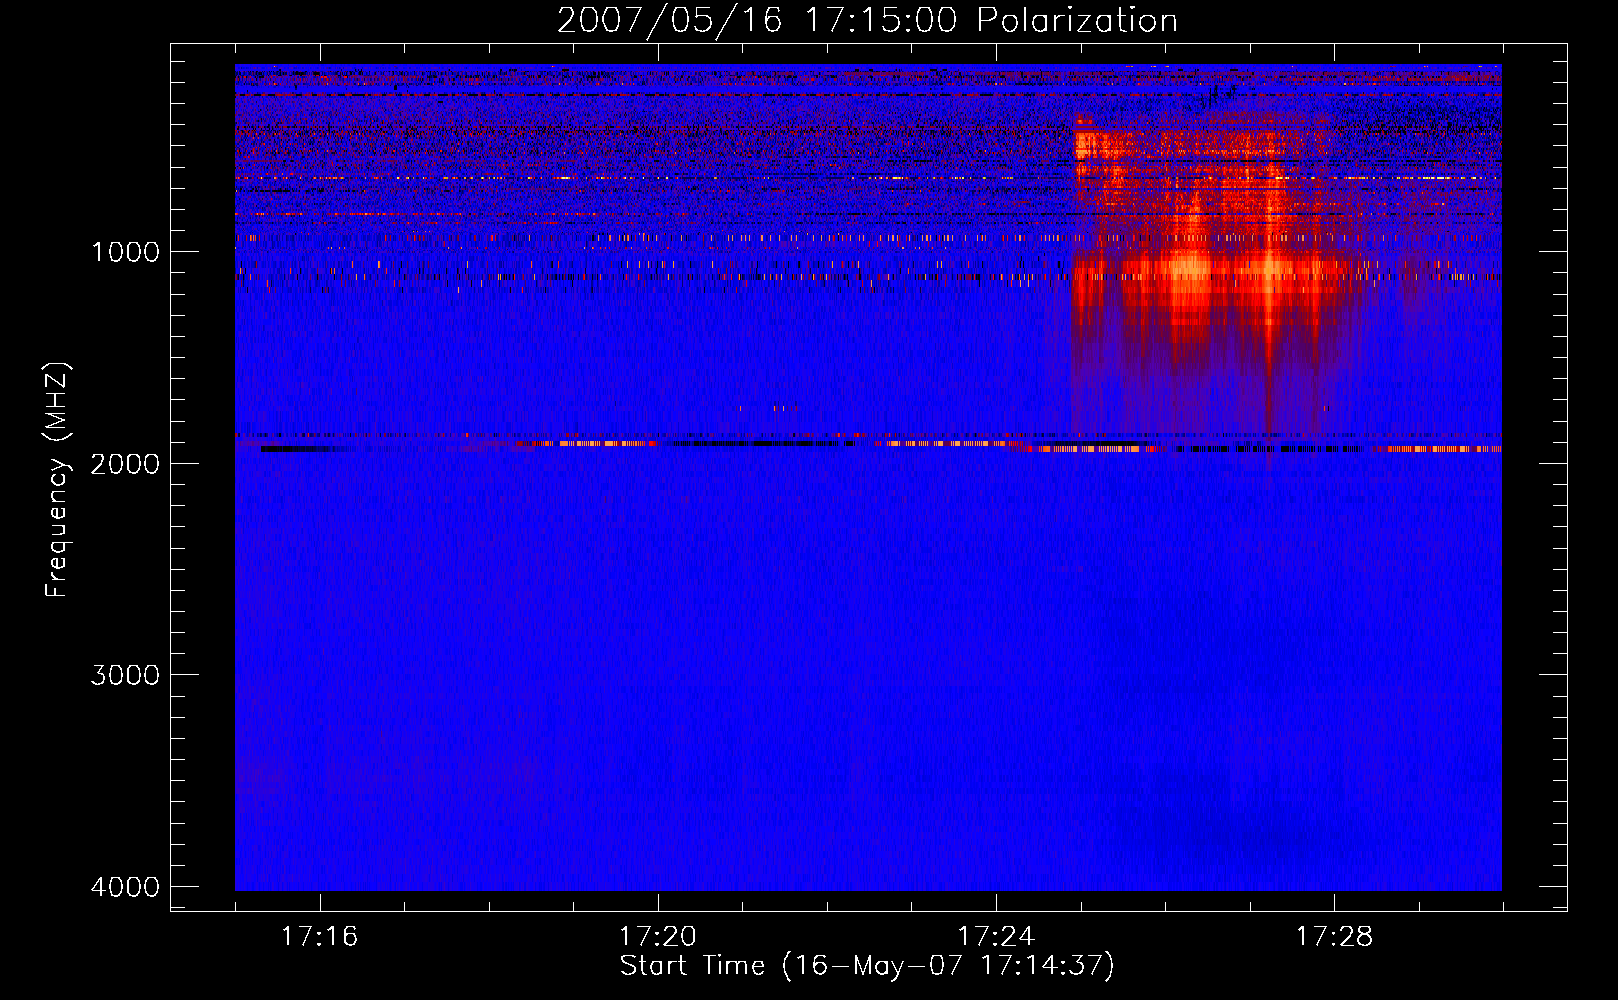This screenshot has width=1618, height=1000.
Task: Click the 'Frequency (MHZ)' axis label
Action: 57,480
